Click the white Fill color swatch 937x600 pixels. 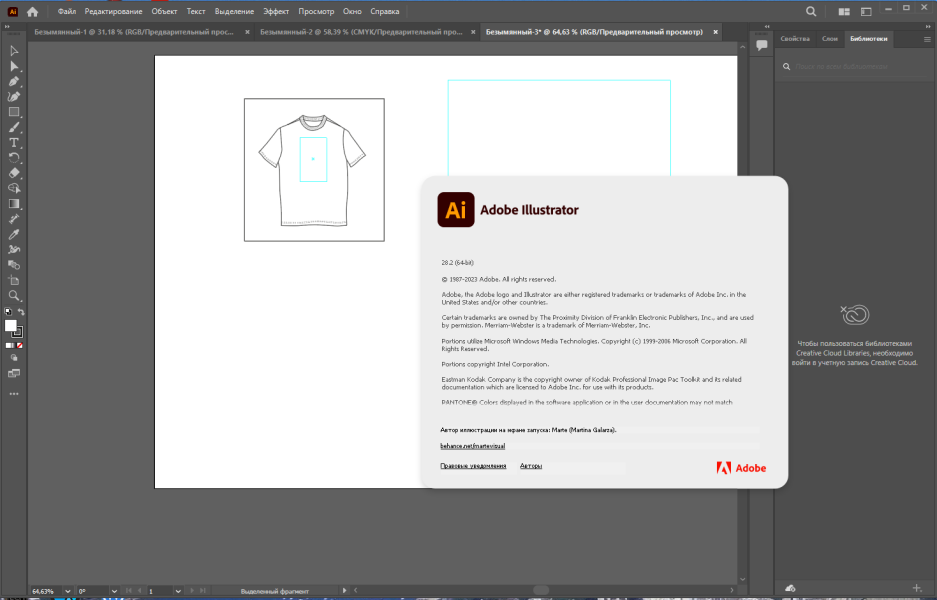tap(10, 326)
